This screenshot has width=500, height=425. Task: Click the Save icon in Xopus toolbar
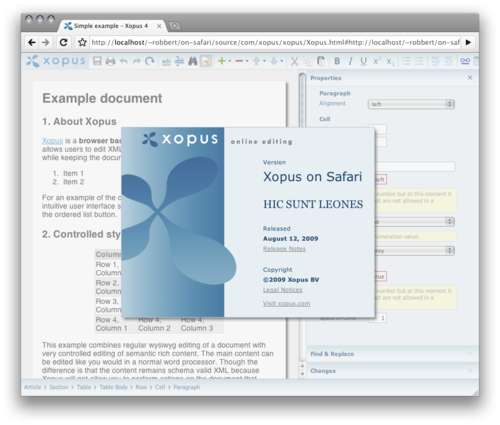[97, 61]
